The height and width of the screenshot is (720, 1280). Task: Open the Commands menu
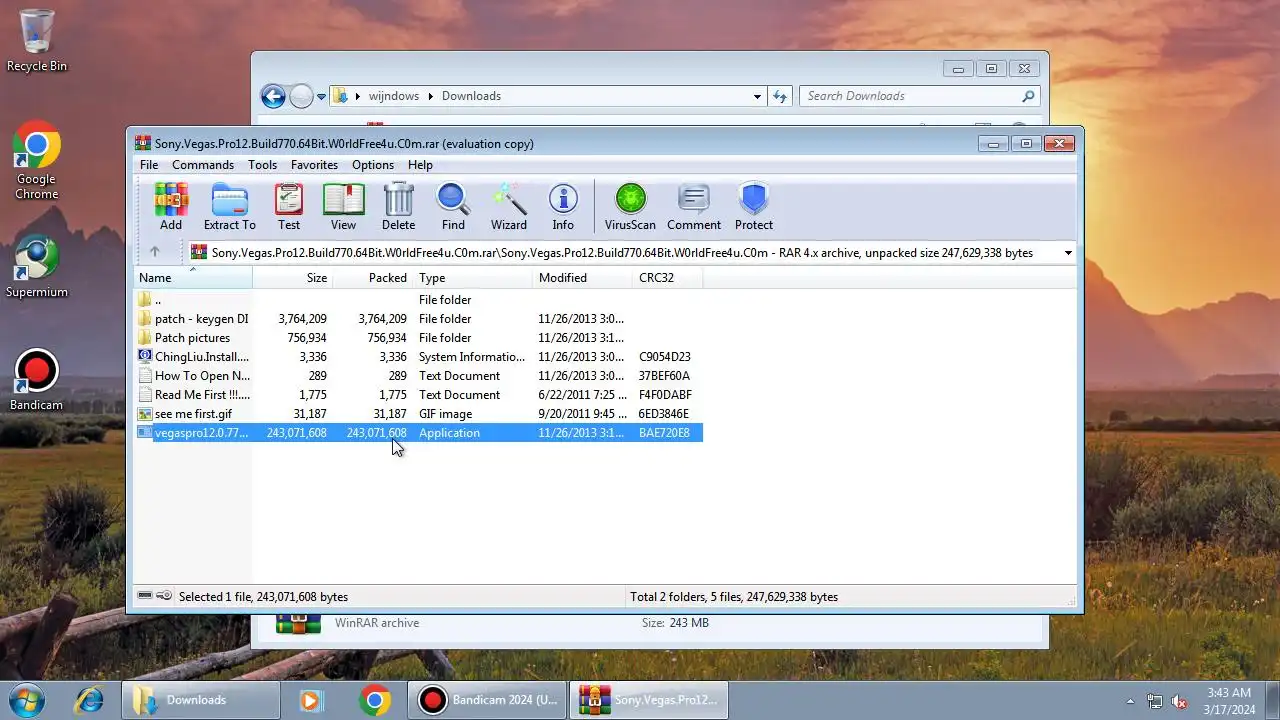(203, 165)
